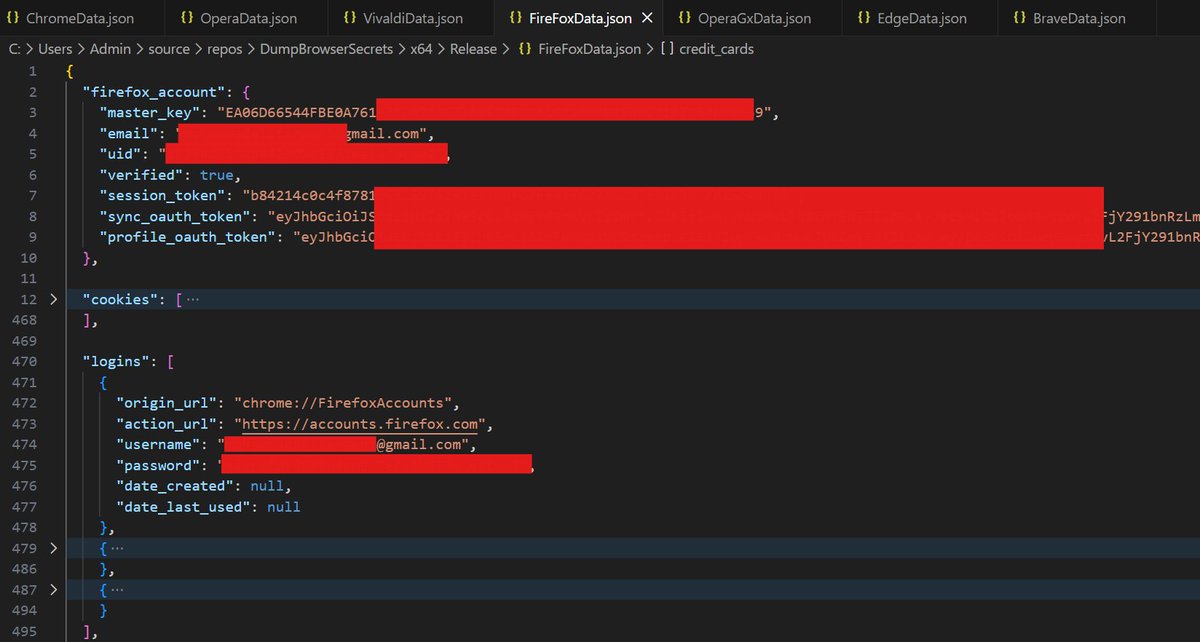Click line number 1 in the gutter
The width and height of the screenshot is (1200, 642).
[x=32, y=71]
